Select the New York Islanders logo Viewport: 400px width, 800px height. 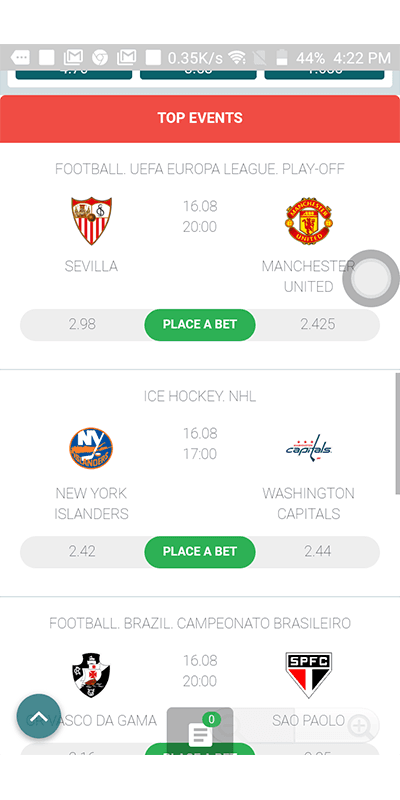pyautogui.click(x=91, y=448)
